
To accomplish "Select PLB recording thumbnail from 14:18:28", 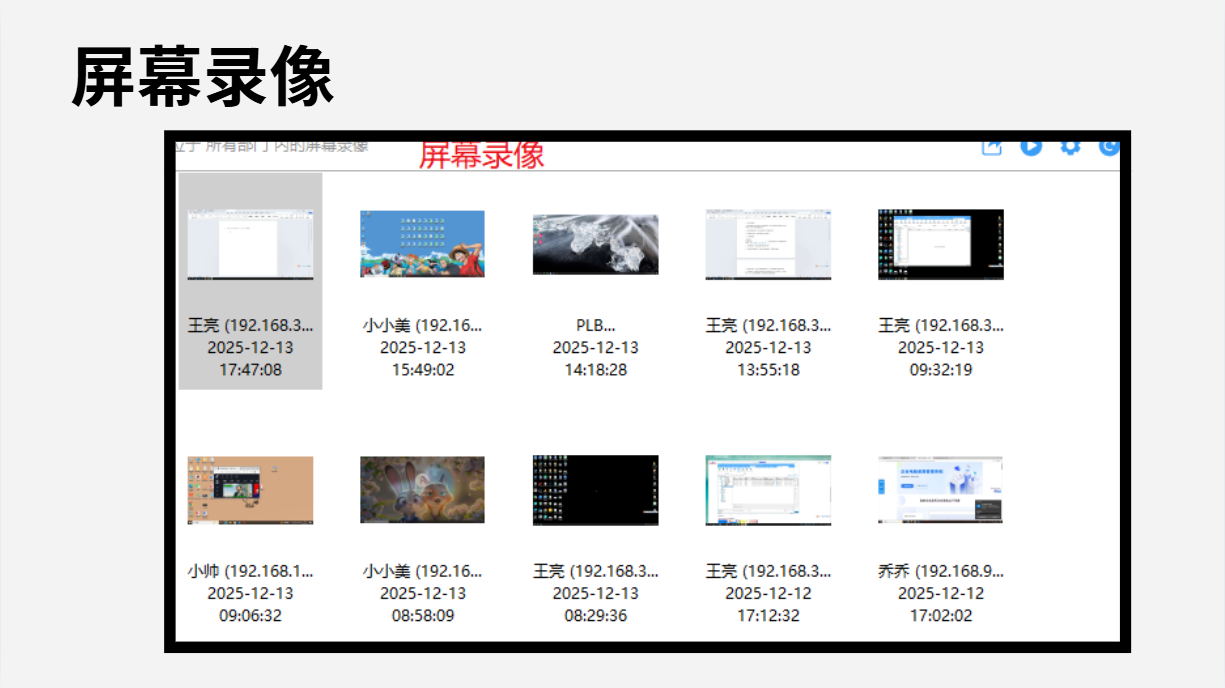I will [x=595, y=244].
